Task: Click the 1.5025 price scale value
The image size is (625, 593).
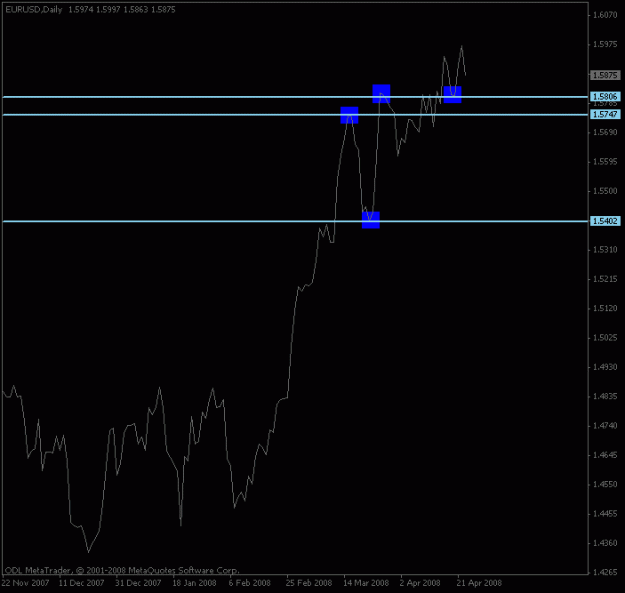Action: (605, 338)
